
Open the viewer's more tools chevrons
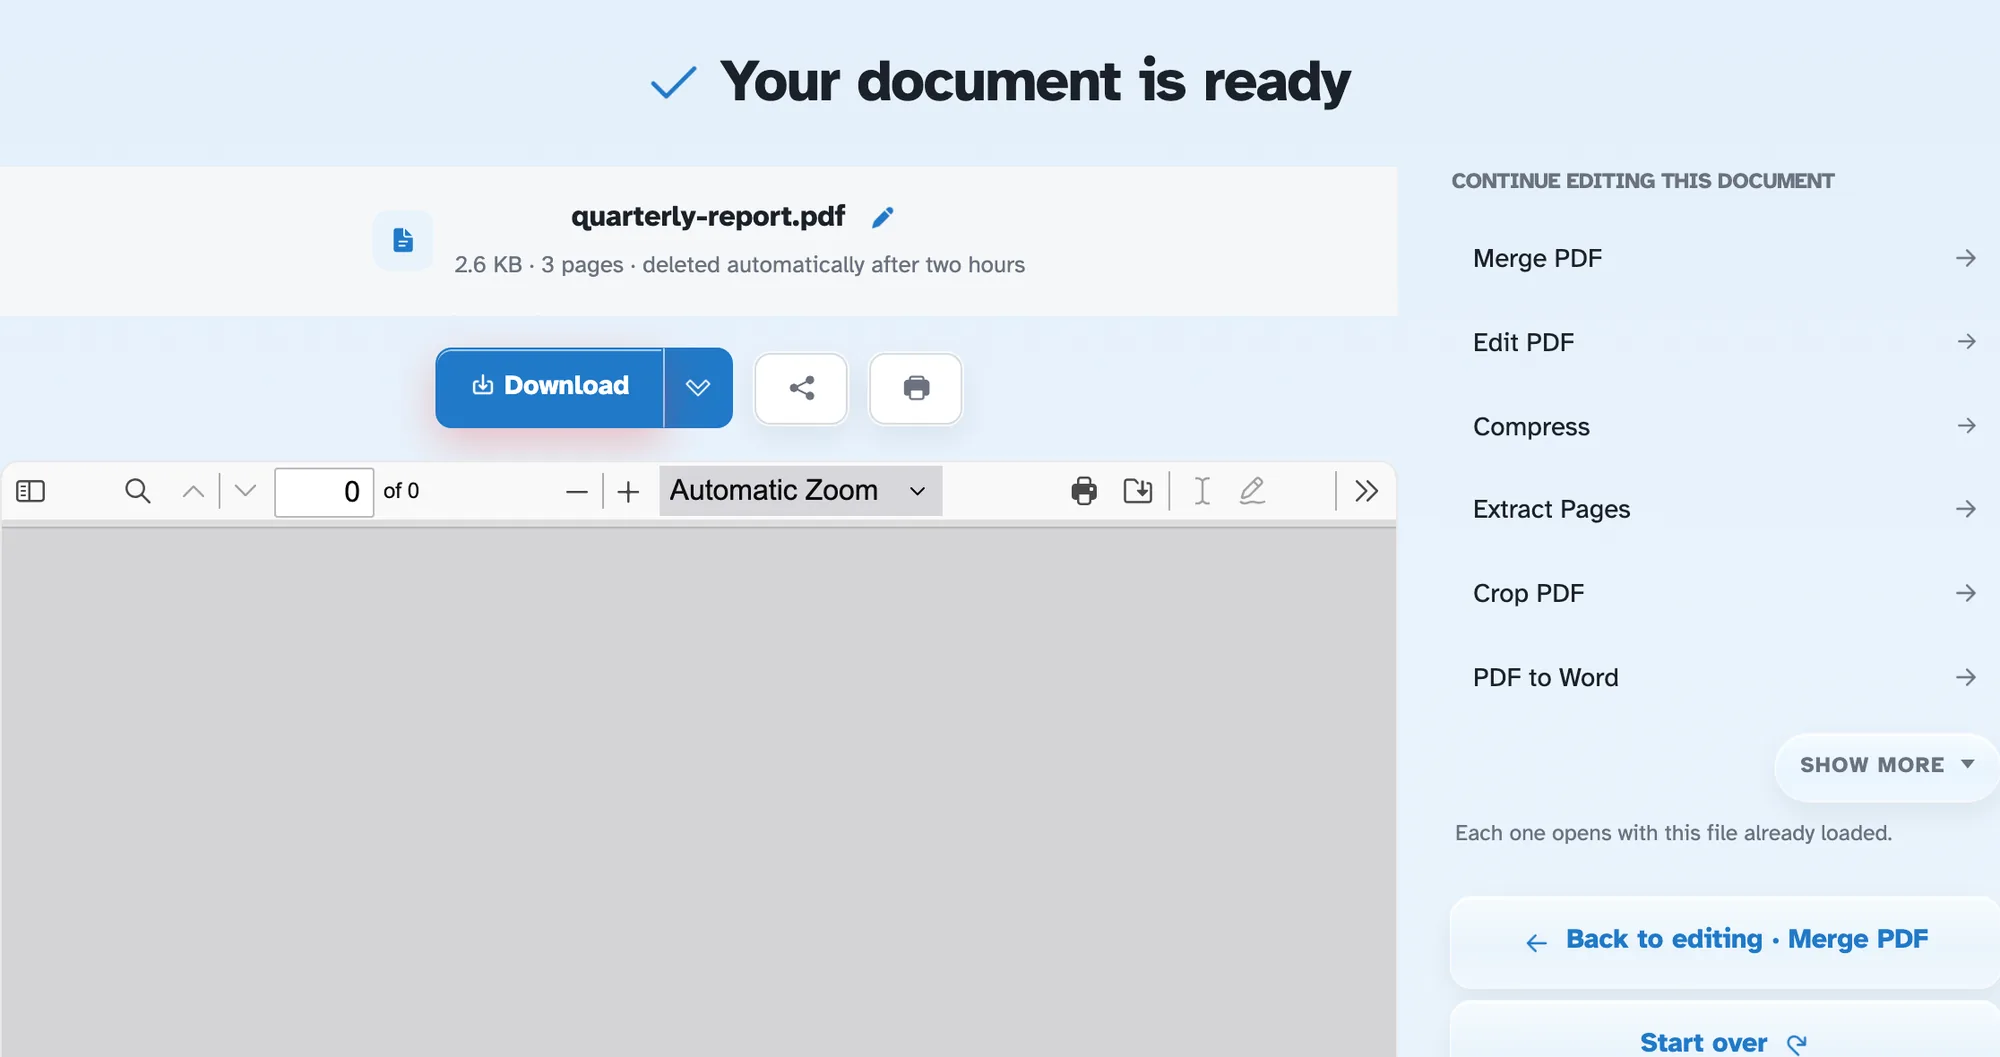pos(1366,491)
